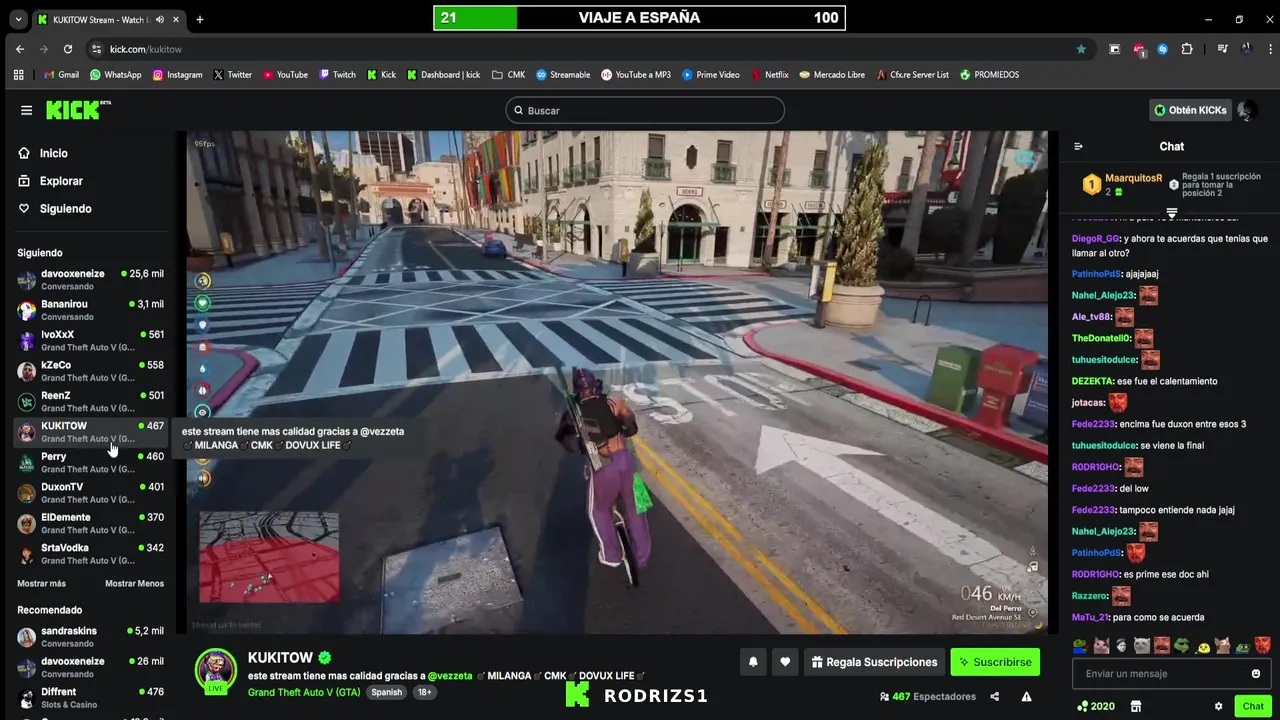Click the Regala Suscripciones button
This screenshot has width=1280, height=720.
coord(874,662)
